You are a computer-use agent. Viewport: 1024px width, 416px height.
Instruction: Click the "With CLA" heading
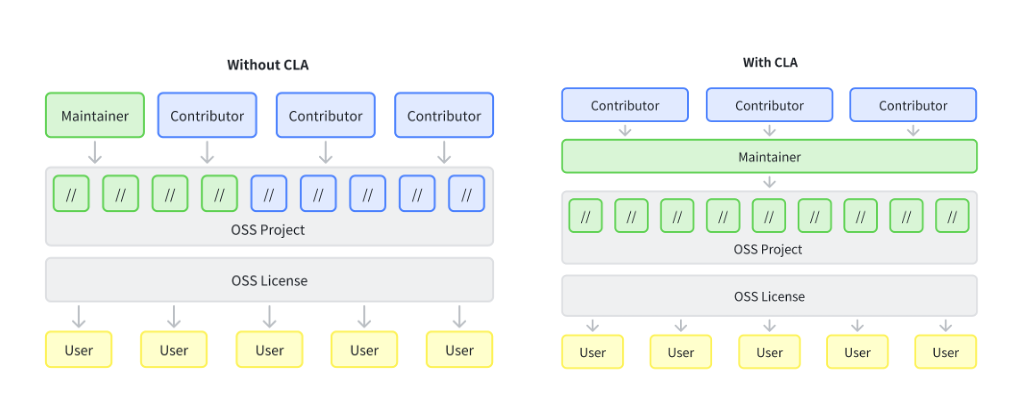[x=770, y=62]
